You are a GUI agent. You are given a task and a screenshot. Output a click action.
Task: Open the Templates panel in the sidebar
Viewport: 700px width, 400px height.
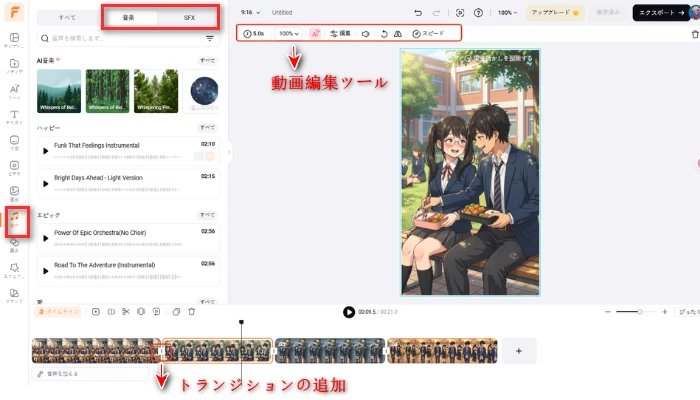14,40
